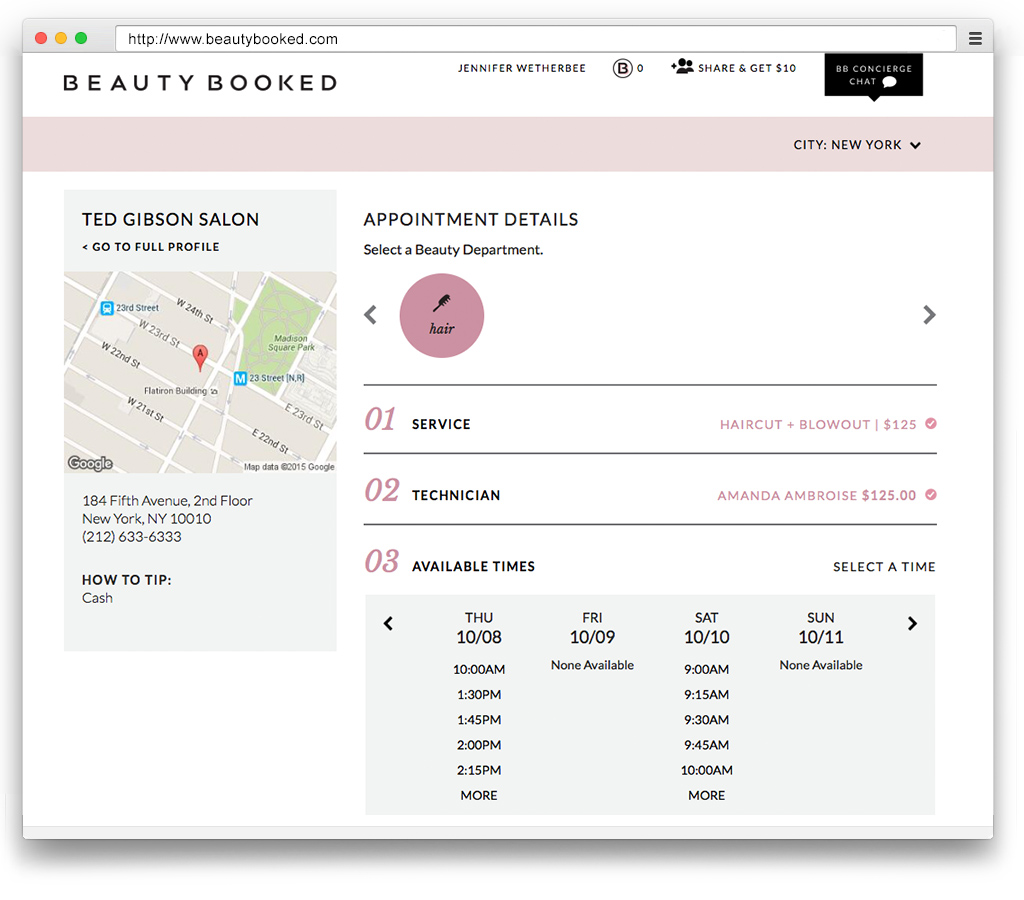
Task: Pick the 9:15AM appointment time
Action: click(x=707, y=695)
